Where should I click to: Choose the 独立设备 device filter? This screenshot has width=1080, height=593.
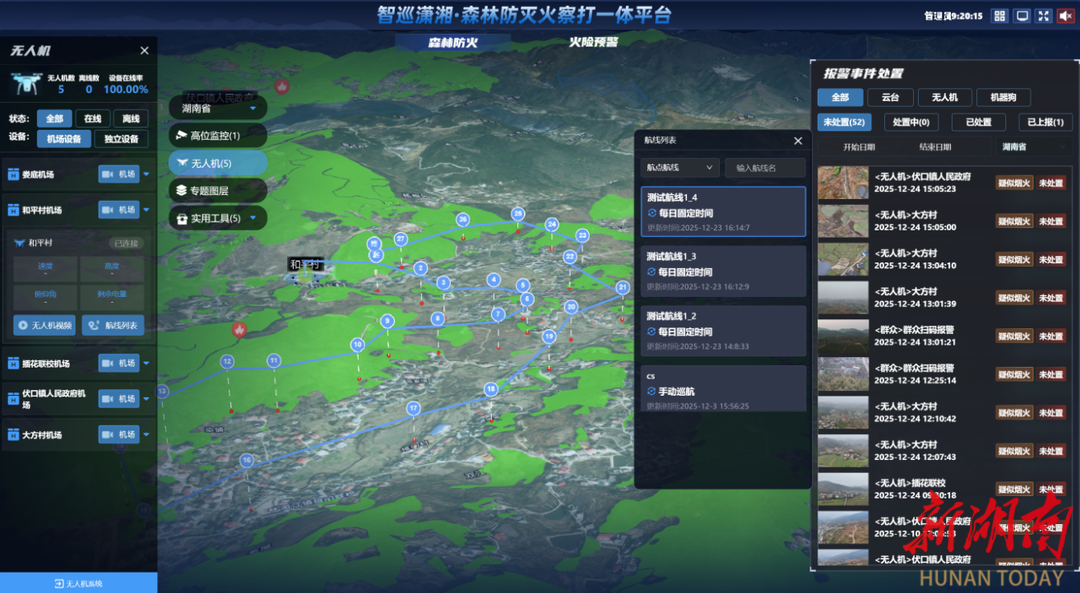[121, 139]
